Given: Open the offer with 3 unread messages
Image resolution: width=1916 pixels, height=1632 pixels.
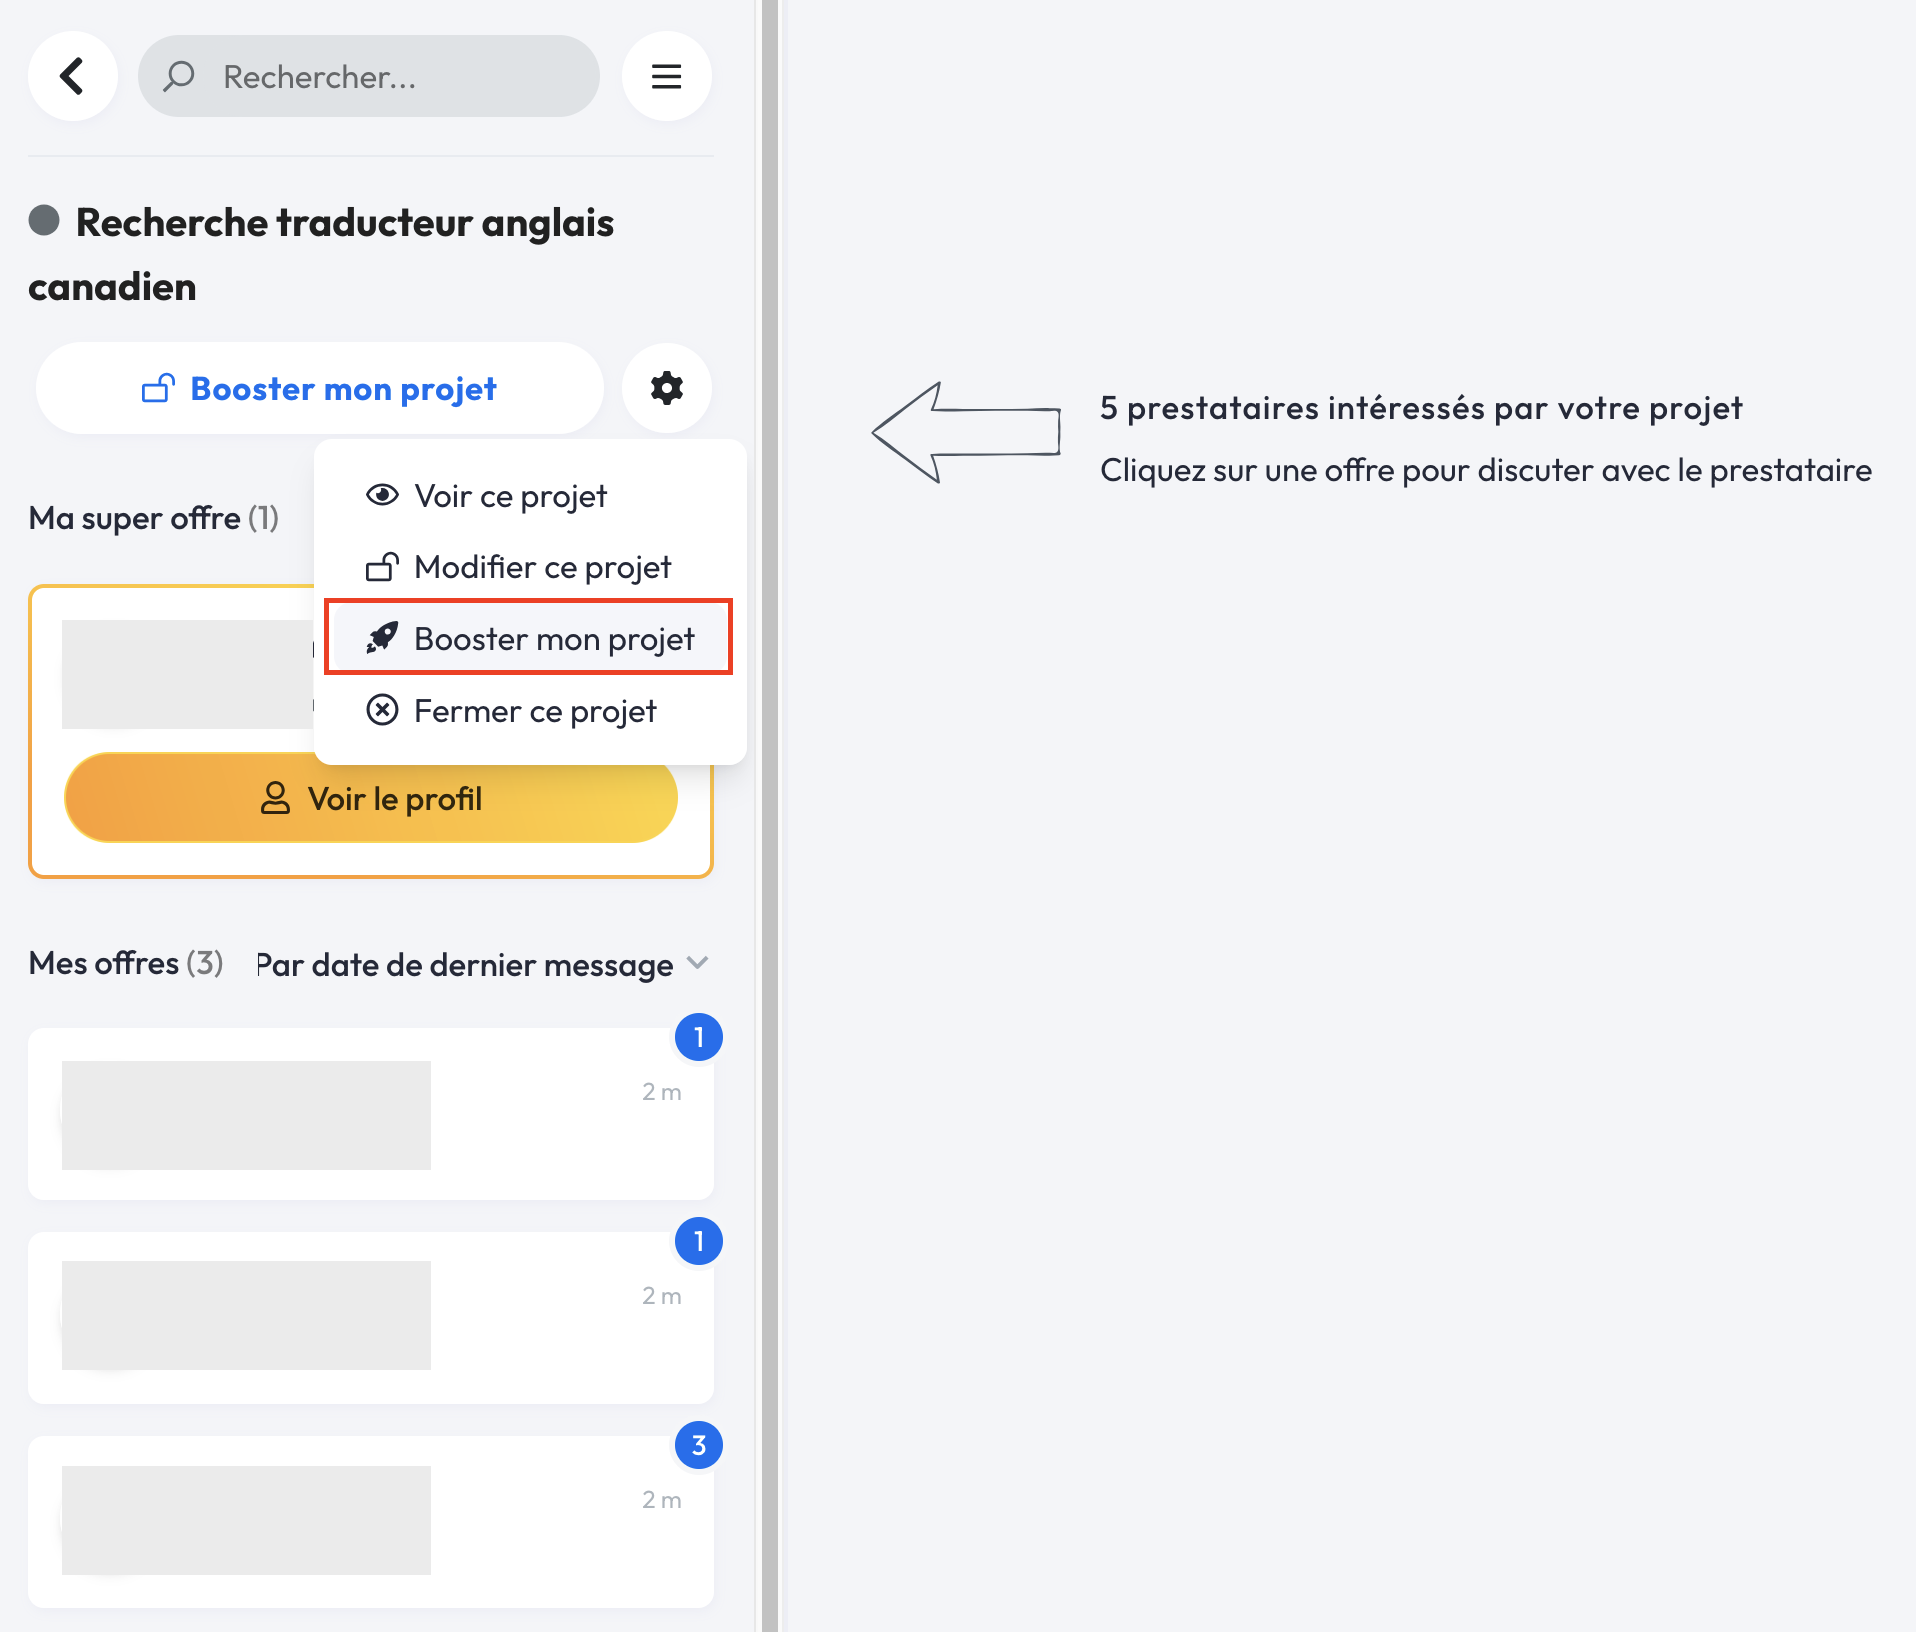Looking at the screenshot, I should 370,1520.
